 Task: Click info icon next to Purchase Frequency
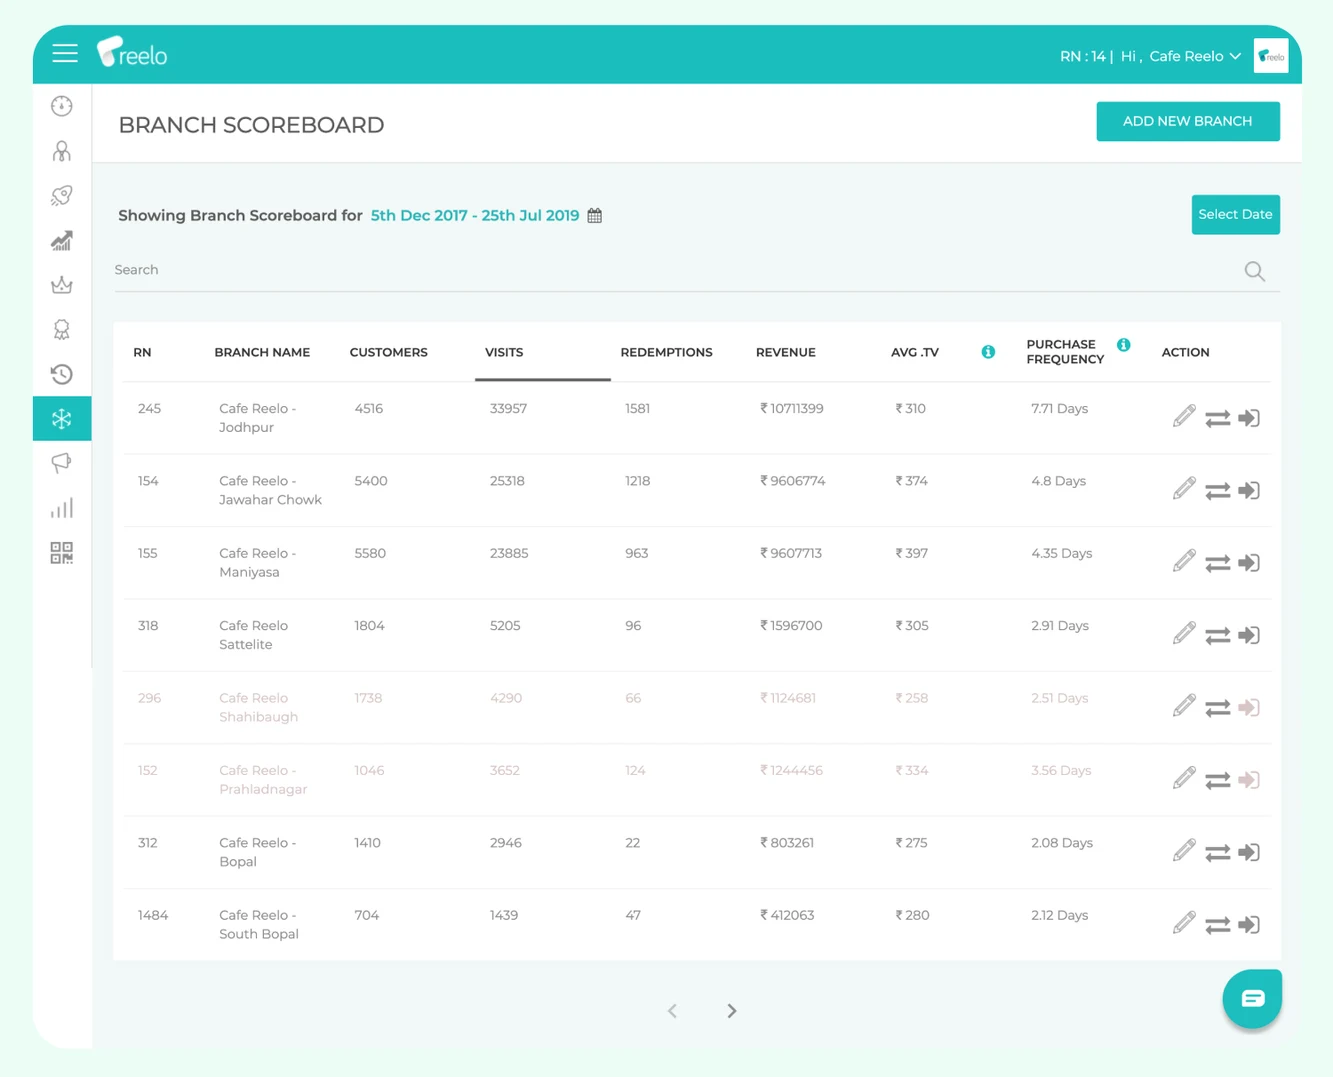(1124, 345)
